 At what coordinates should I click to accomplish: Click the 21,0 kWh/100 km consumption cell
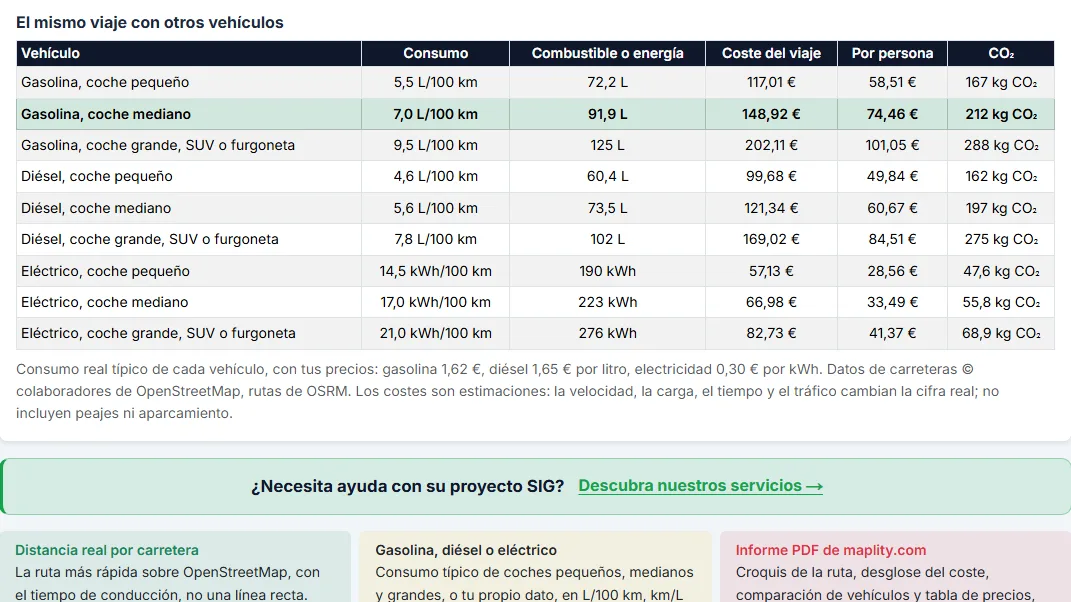436,333
